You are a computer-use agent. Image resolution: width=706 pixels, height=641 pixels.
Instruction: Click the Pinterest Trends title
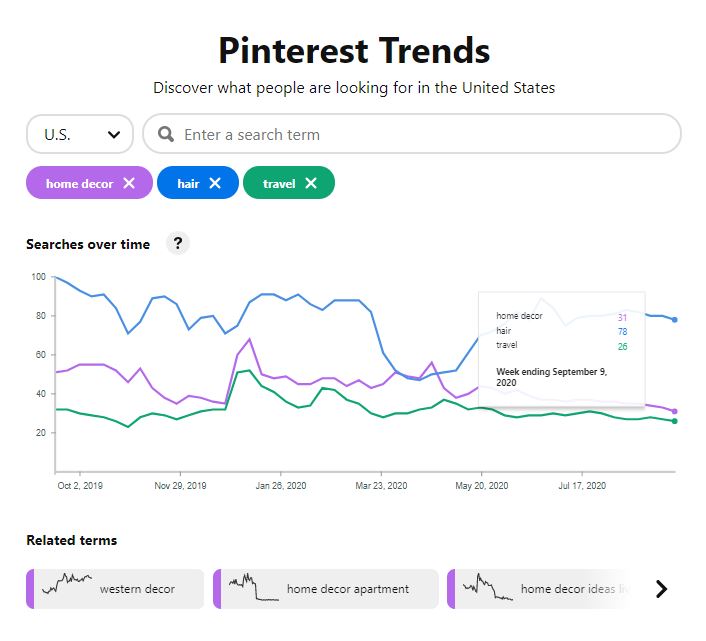pyautogui.click(x=354, y=50)
